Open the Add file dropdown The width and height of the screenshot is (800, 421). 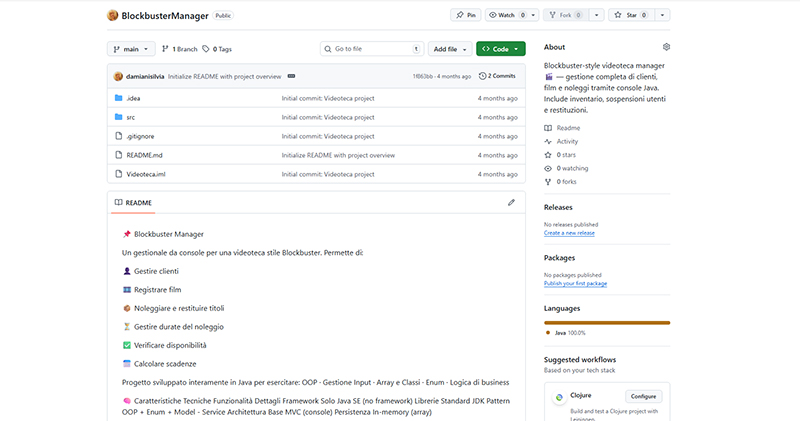pyautogui.click(x=449, y=49)
